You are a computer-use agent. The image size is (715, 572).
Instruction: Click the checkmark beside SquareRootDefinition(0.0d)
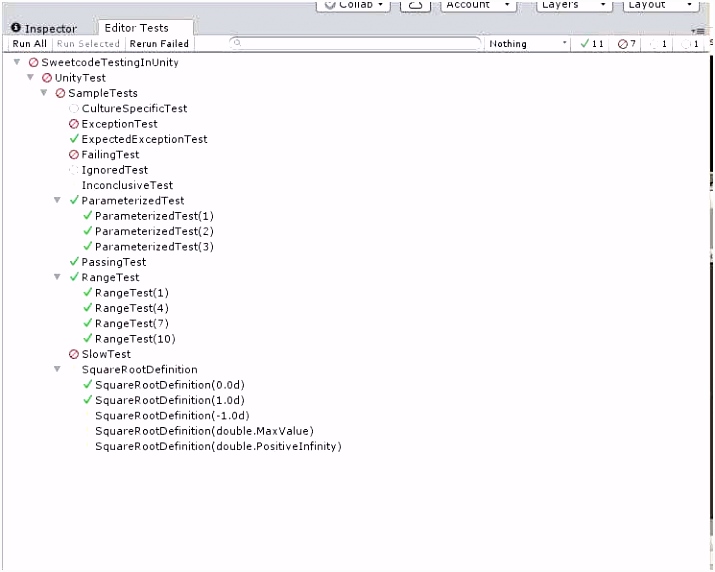coord(88,385)
